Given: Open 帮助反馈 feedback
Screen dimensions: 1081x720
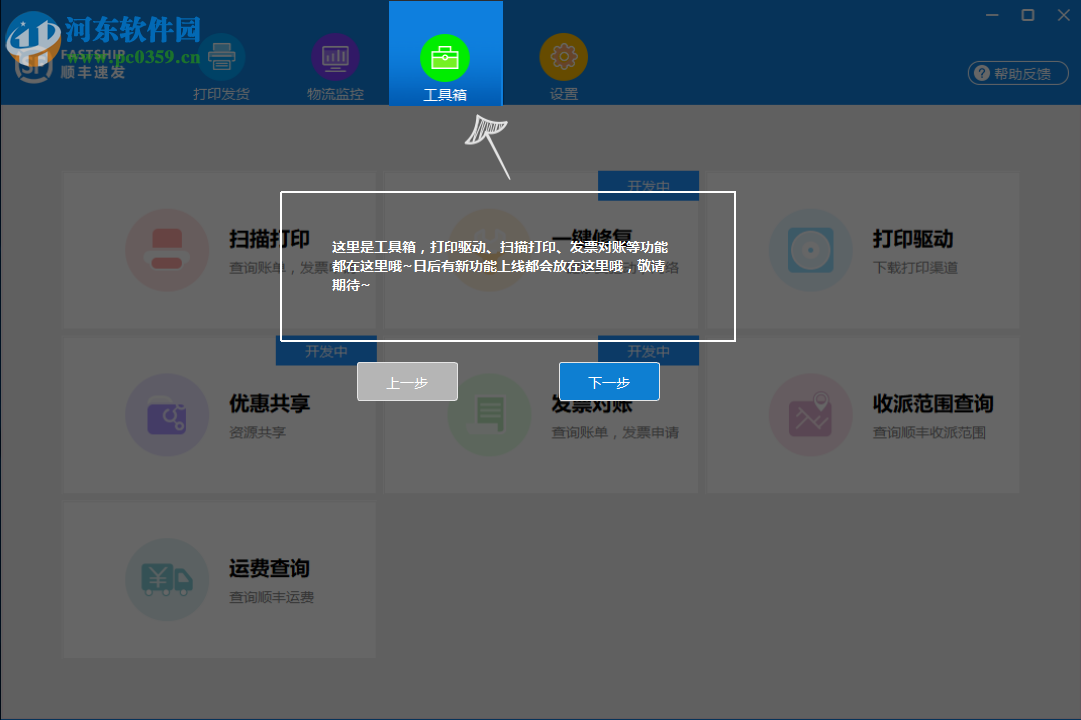Looking at the screenshot, I should pos(1017,72).
